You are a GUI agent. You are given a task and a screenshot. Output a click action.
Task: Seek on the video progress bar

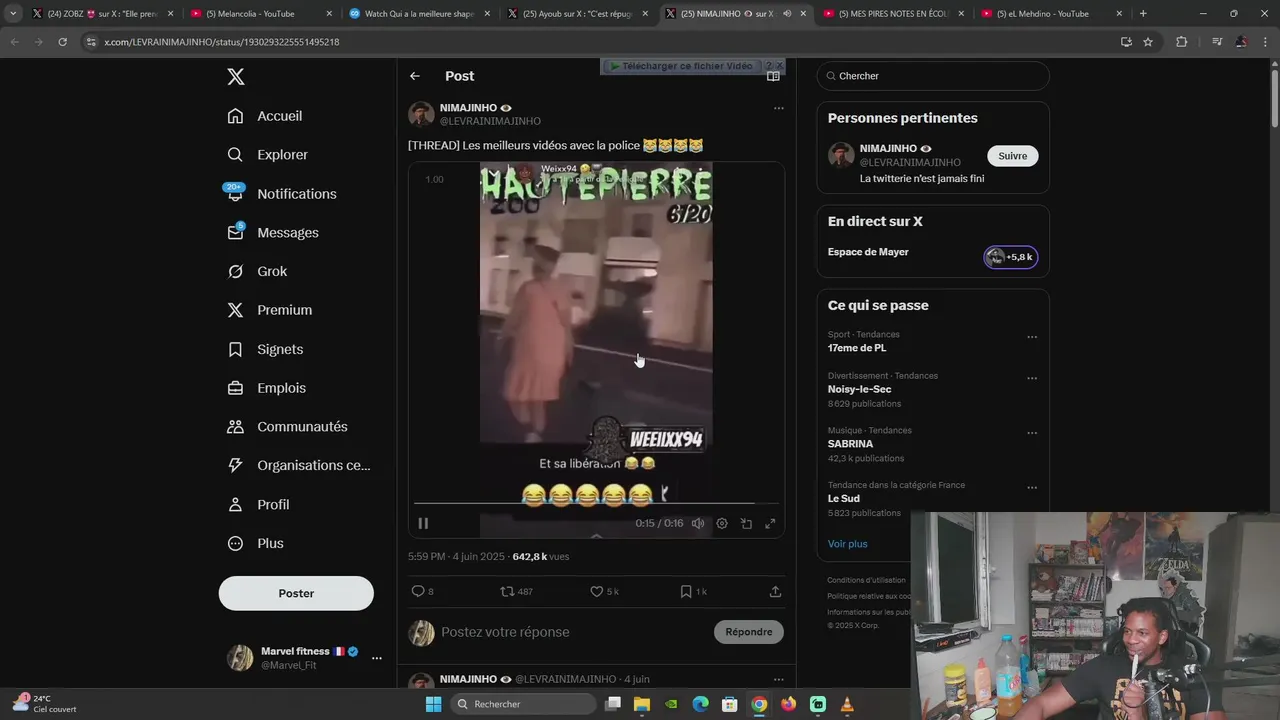click(596, 503)
